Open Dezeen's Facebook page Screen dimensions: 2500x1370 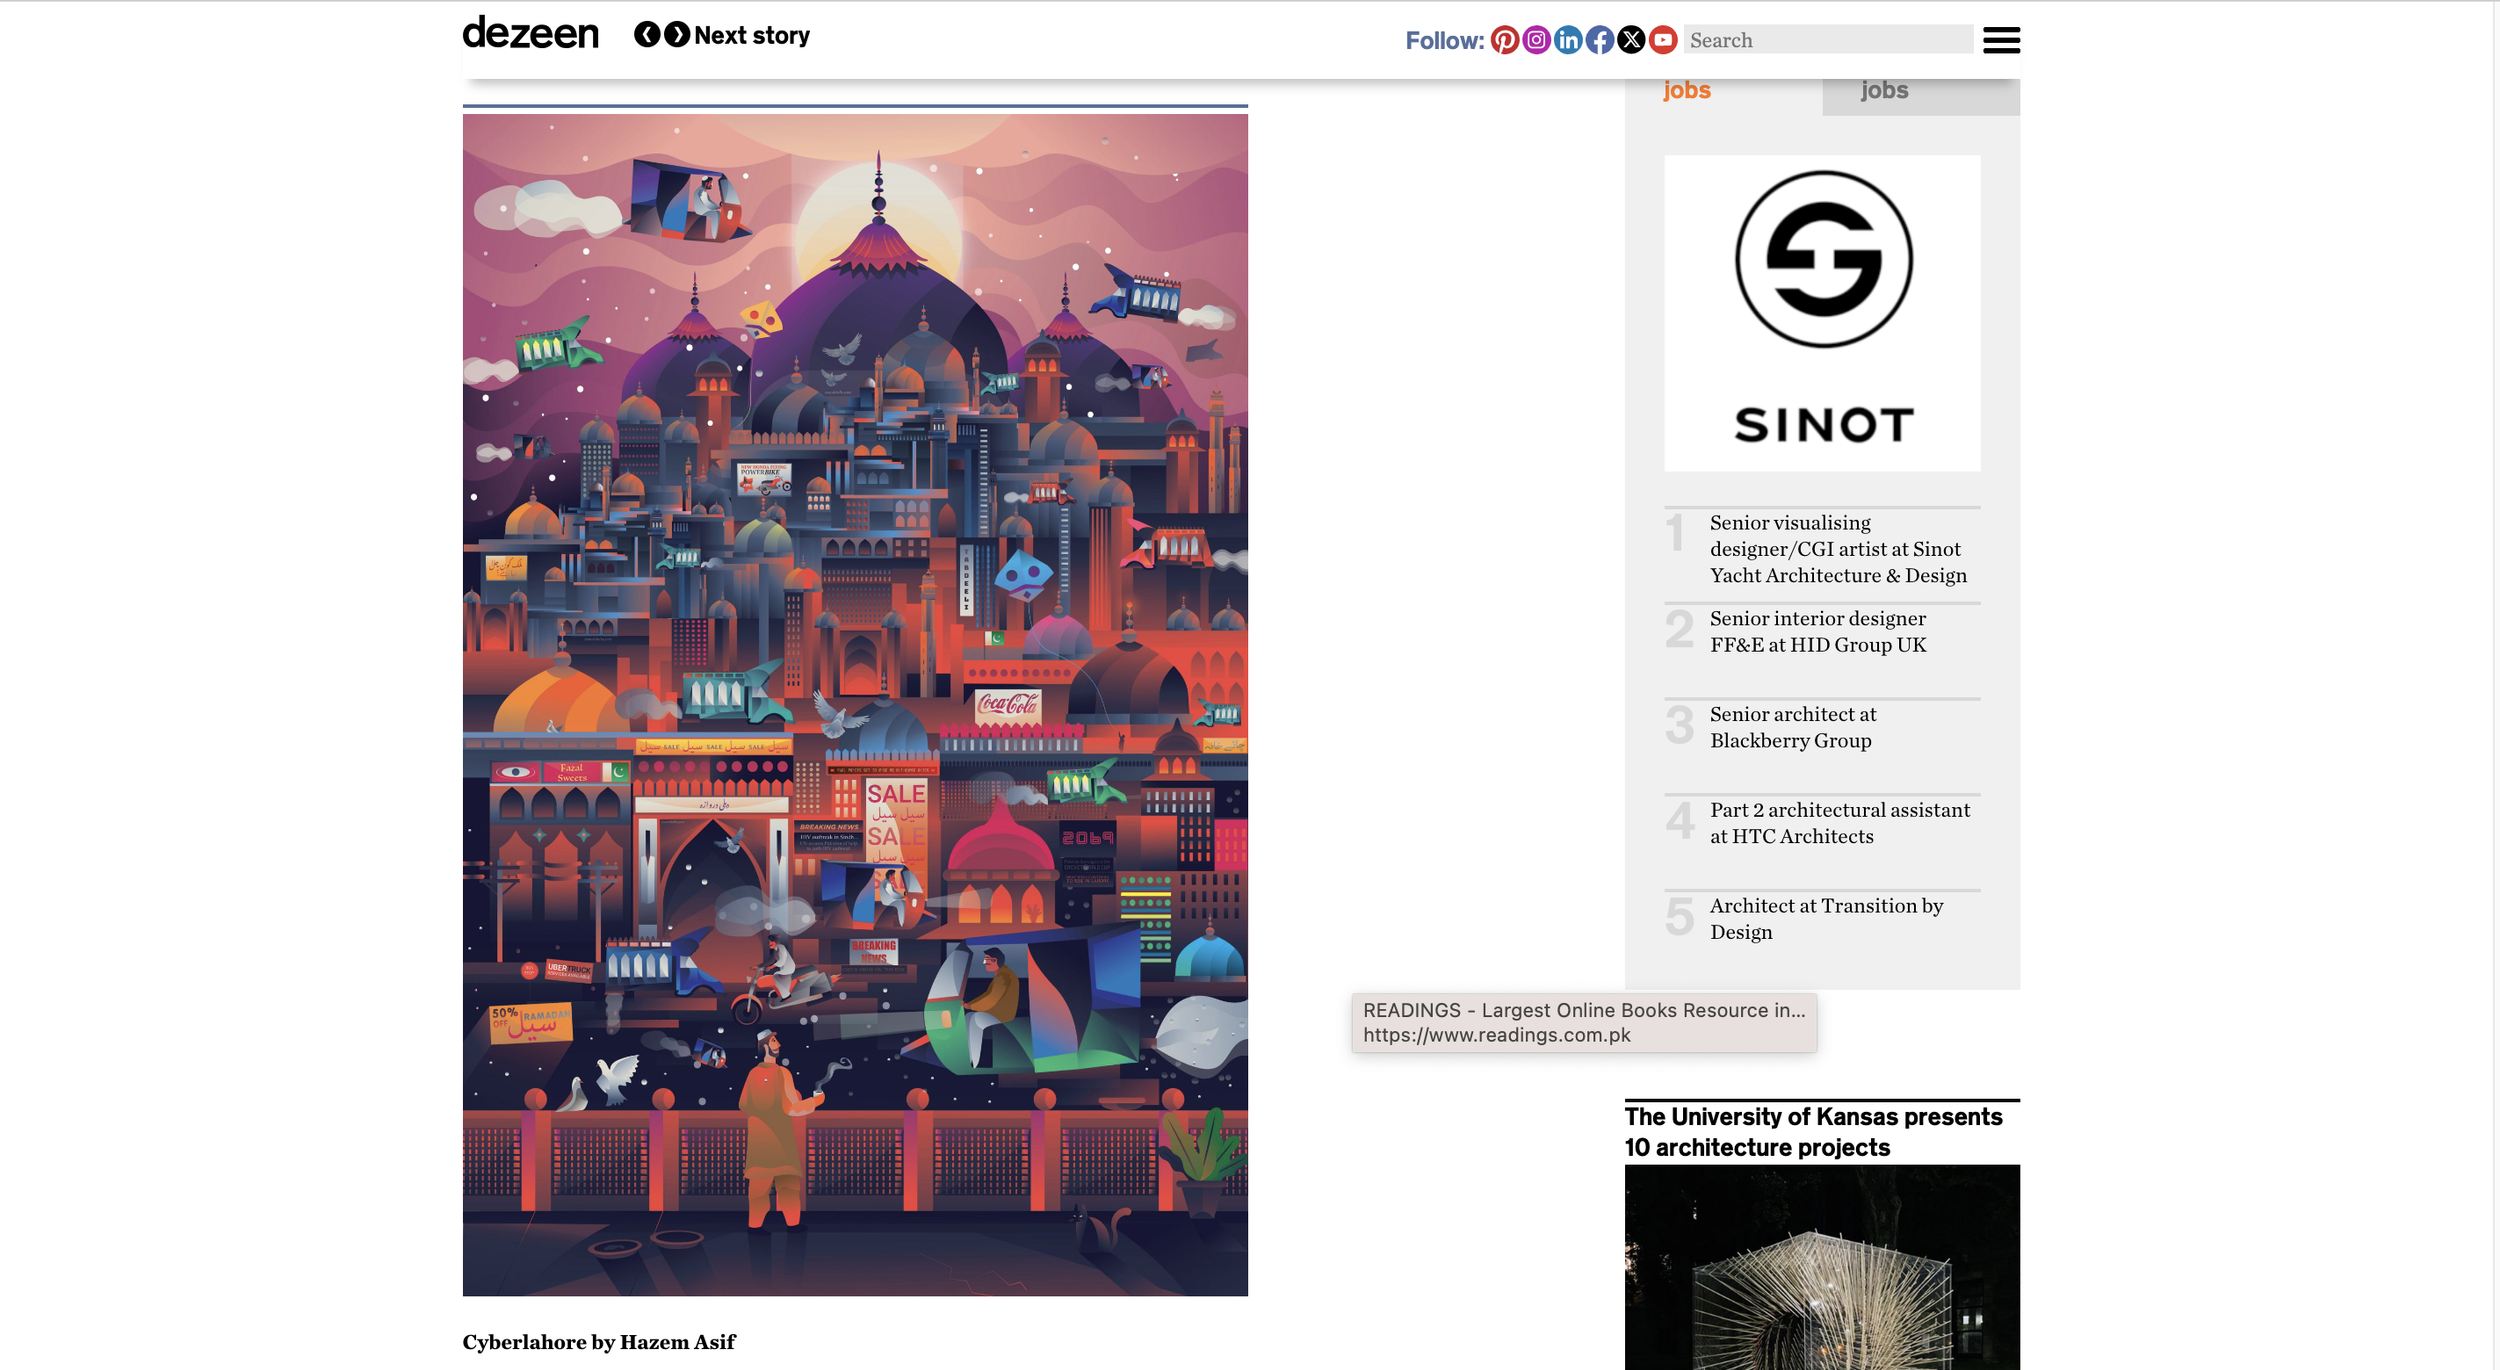(x=1599, y=40)
